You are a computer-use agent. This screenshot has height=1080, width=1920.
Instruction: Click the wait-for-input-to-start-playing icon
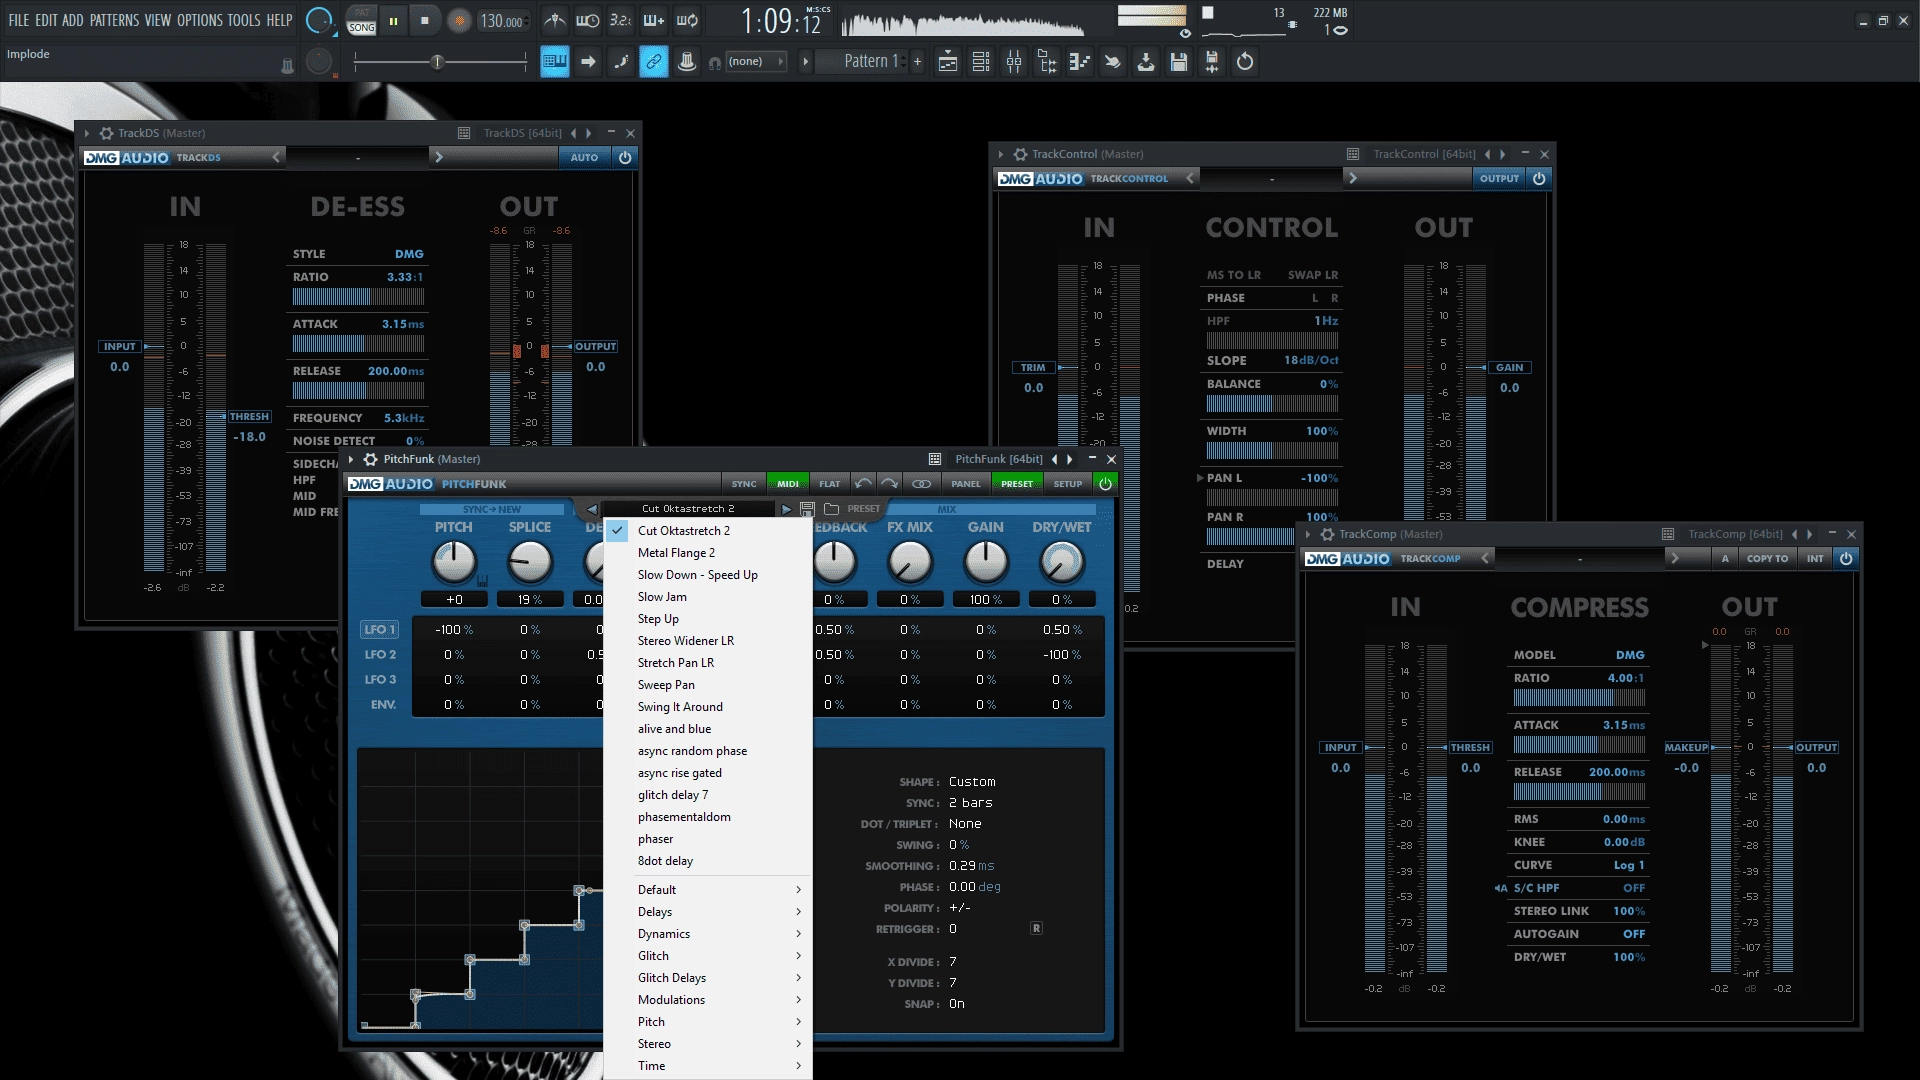click(588, 20)
